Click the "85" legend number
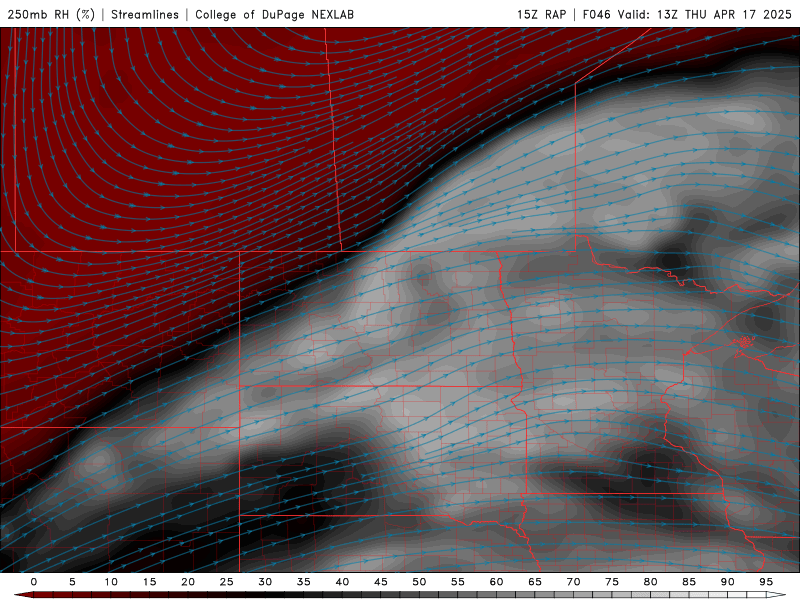 (x=689, y=582)
